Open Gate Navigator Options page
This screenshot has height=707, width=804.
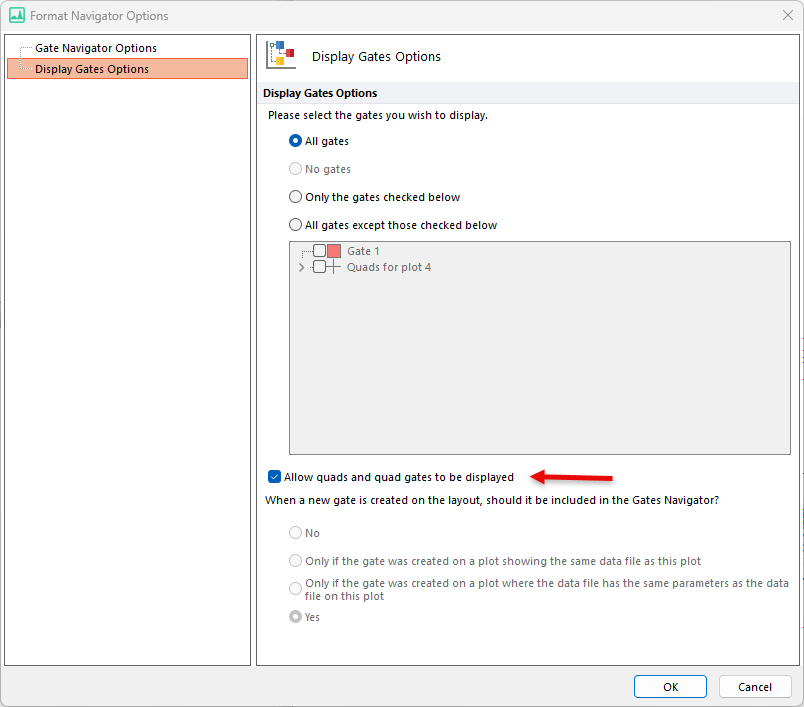96,48
